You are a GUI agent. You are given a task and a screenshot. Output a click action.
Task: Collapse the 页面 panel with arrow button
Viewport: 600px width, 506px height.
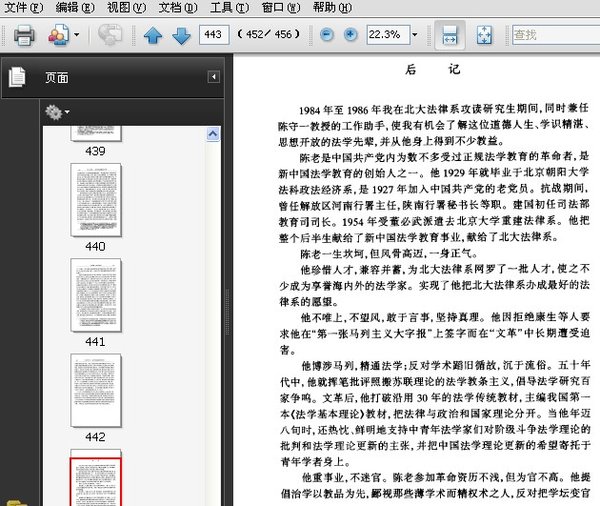[x=213, y=77]
